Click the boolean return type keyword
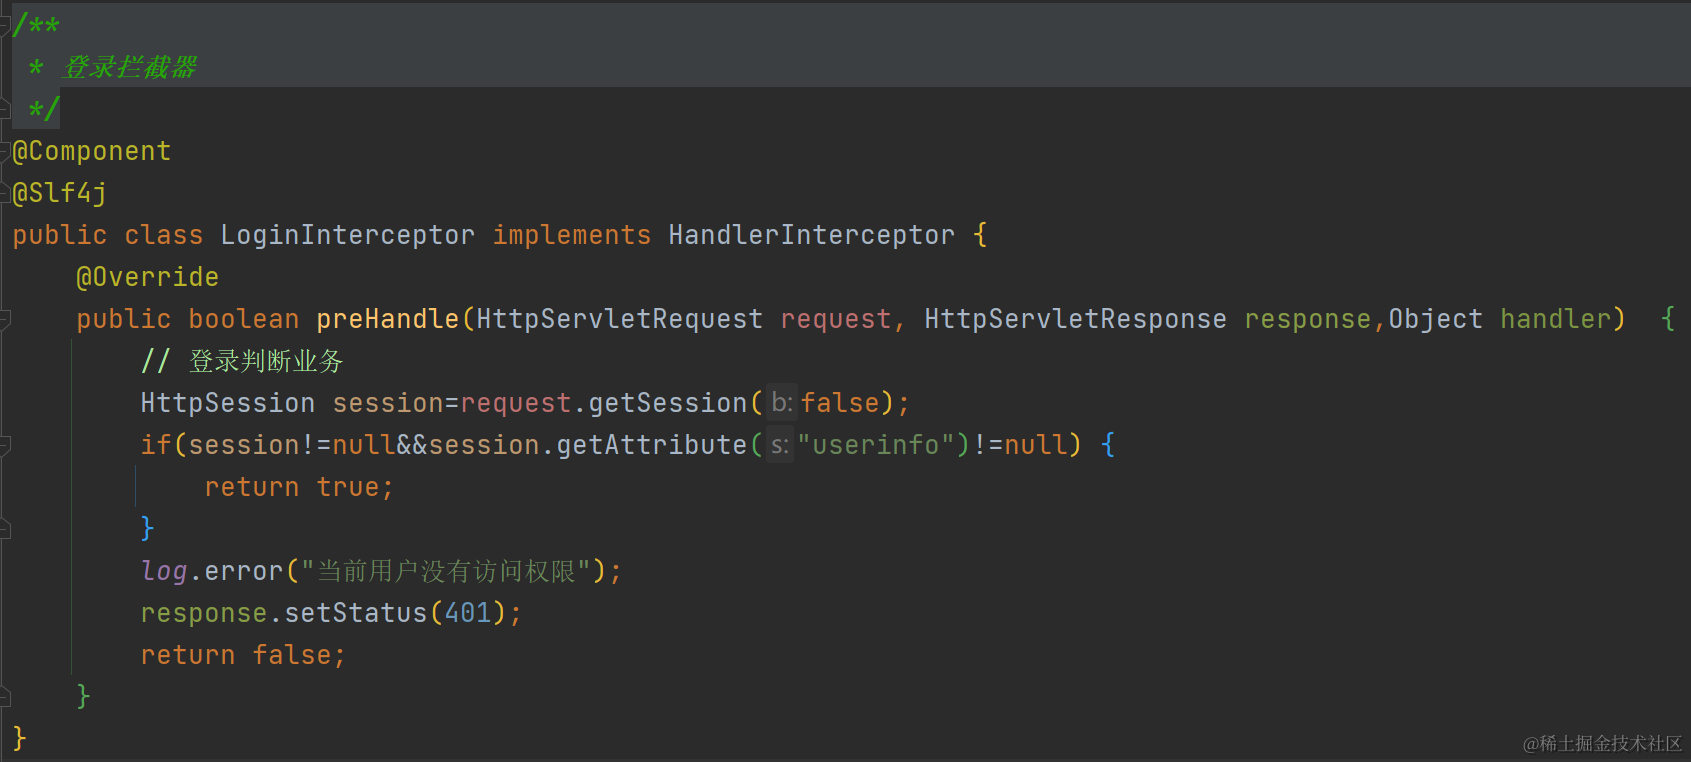Image resolution: width=1691 pixels, height=762 pixels. pos(244,319)
